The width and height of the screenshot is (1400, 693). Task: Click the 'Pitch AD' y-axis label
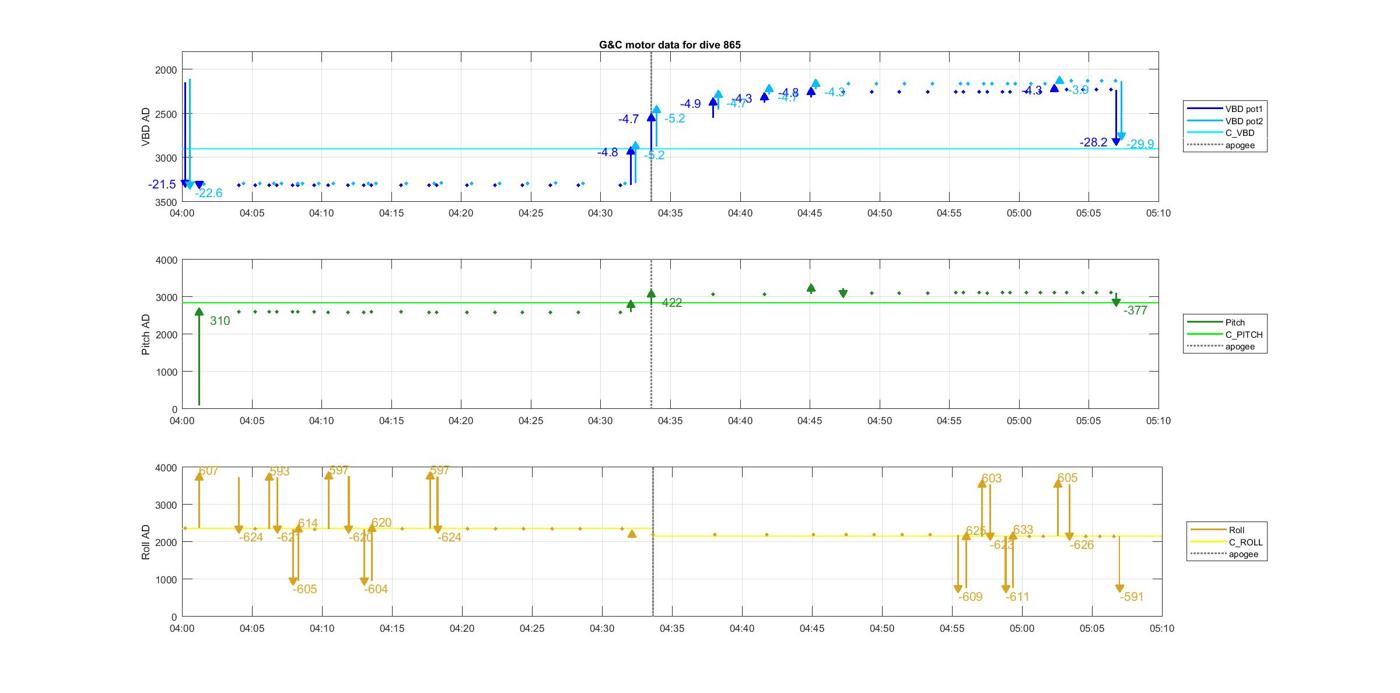pyautogui.click(x=146, y=334)
